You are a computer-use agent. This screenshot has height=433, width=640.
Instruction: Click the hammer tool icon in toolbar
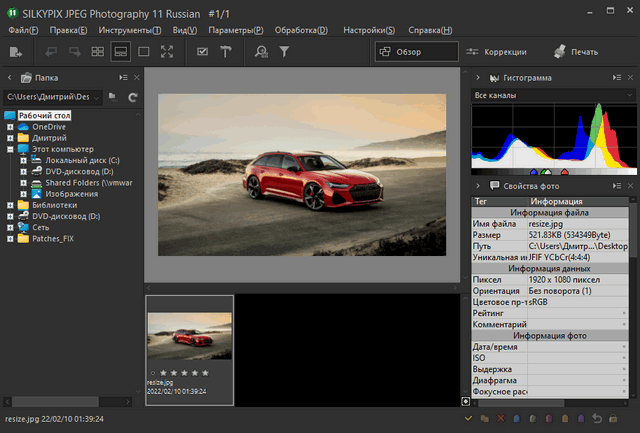[x=226, y=51]
